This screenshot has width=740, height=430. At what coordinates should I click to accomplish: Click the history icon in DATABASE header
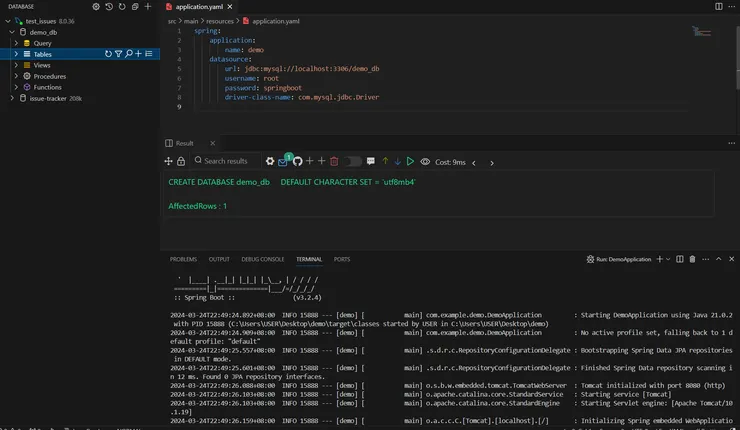109,6
